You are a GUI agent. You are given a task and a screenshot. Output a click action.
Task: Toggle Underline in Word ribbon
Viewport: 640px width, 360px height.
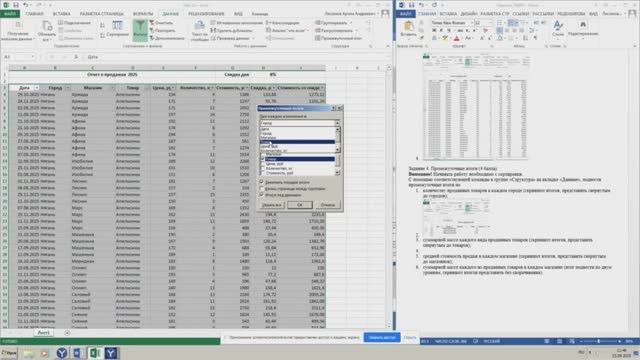coord(449,31)
